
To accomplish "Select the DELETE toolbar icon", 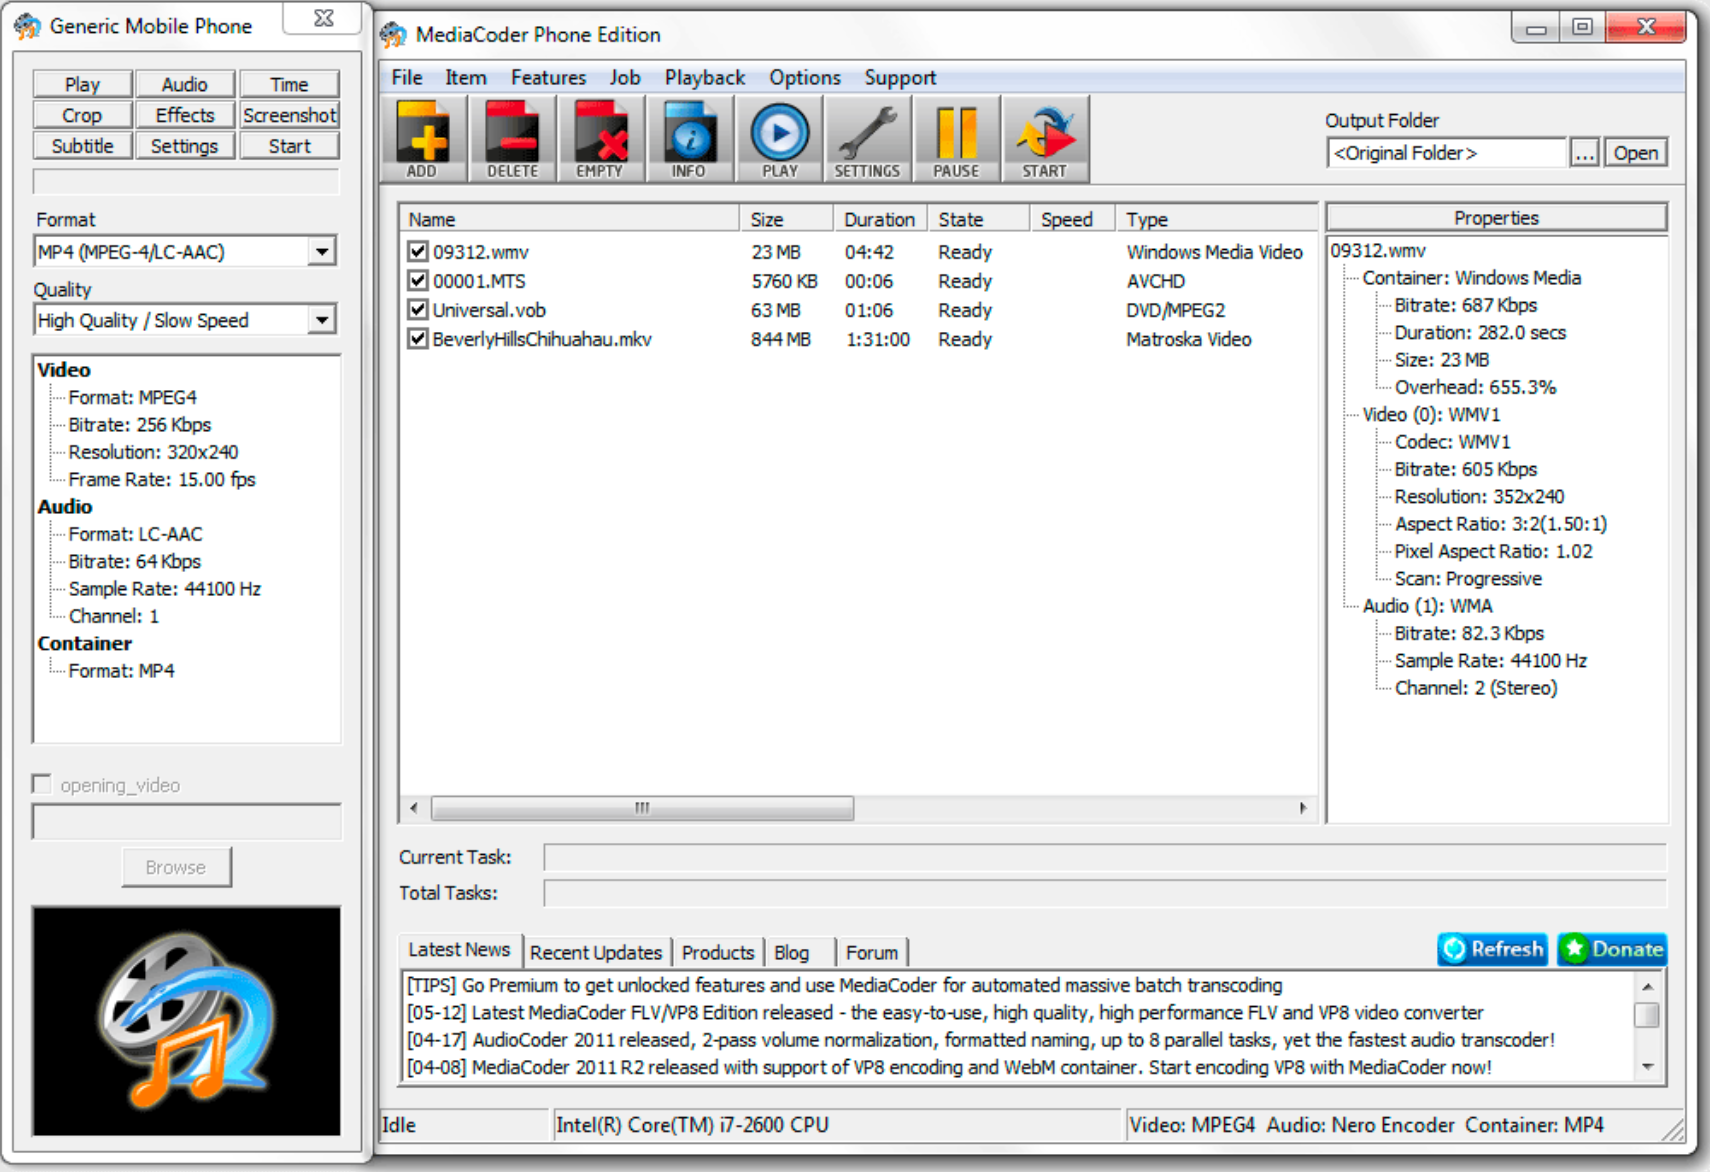I will pyautogui.click(x=511, y=138).
